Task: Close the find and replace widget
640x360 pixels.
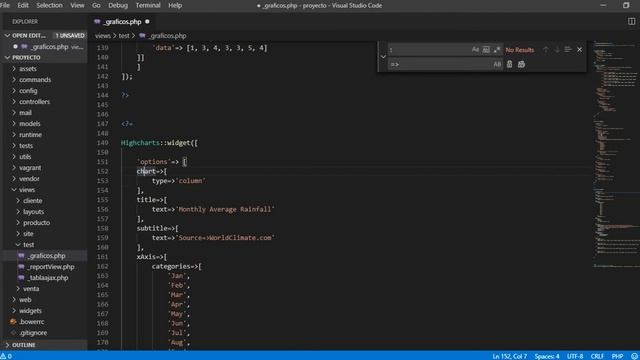Action: pos(580,50)
